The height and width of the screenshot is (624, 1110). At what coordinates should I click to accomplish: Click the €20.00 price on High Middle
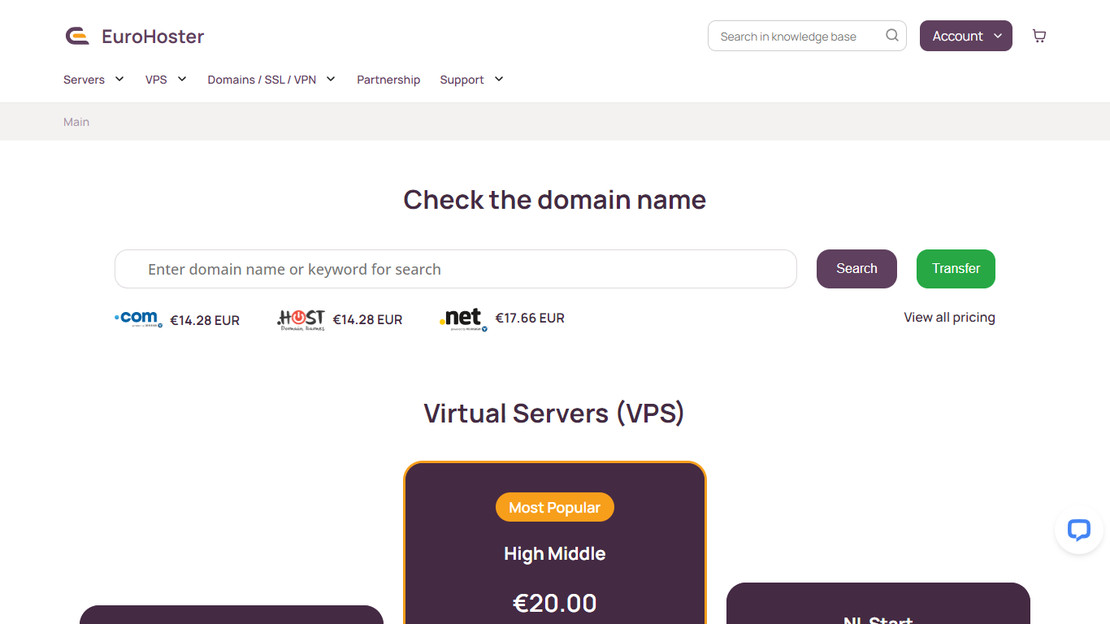(554, 603)
